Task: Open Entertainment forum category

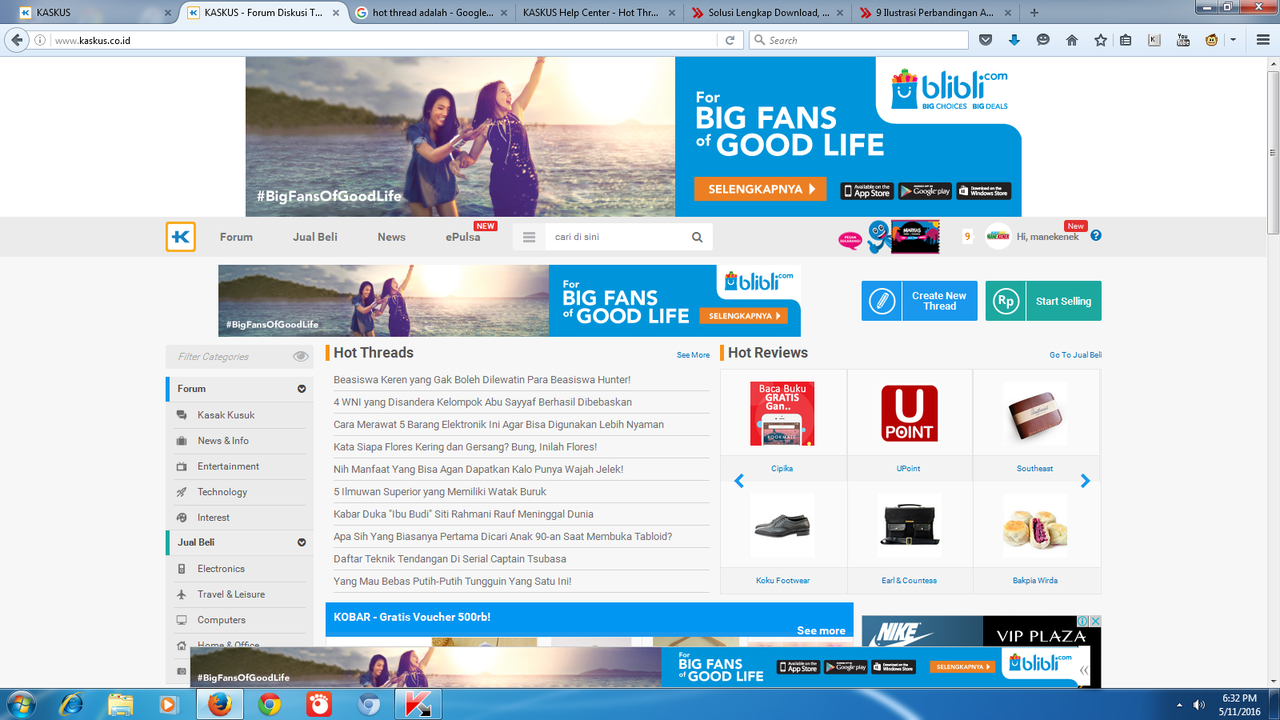Action: (228, 467)
